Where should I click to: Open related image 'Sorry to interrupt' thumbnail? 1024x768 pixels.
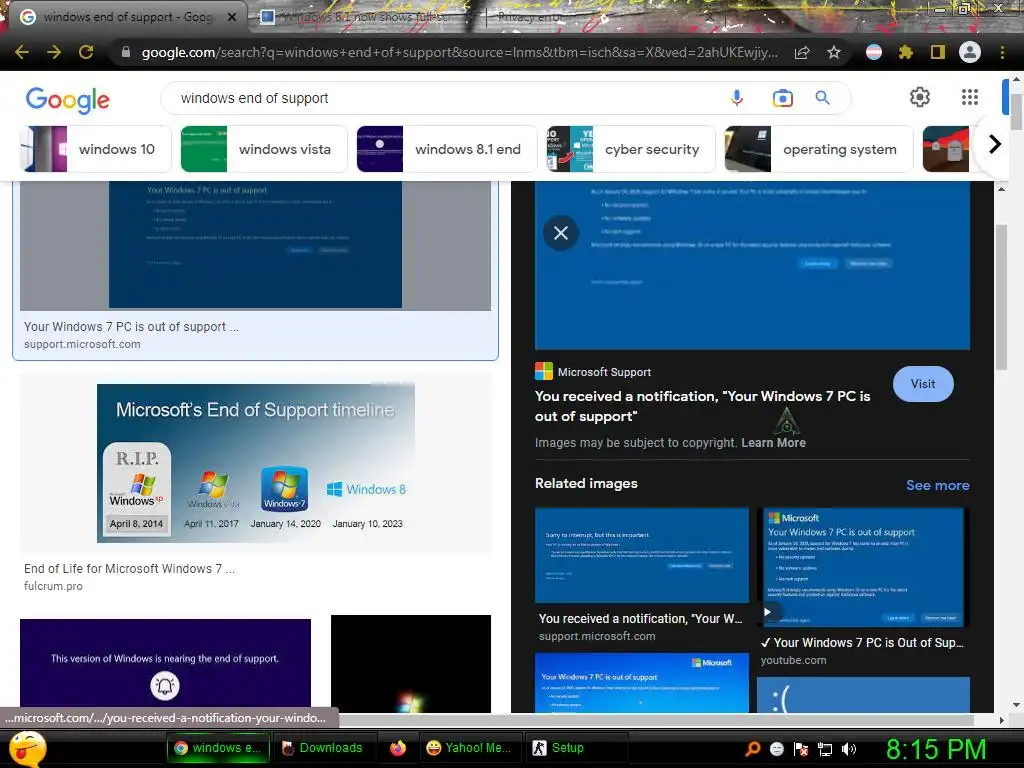pyautogui.click(x=642, y=555)
